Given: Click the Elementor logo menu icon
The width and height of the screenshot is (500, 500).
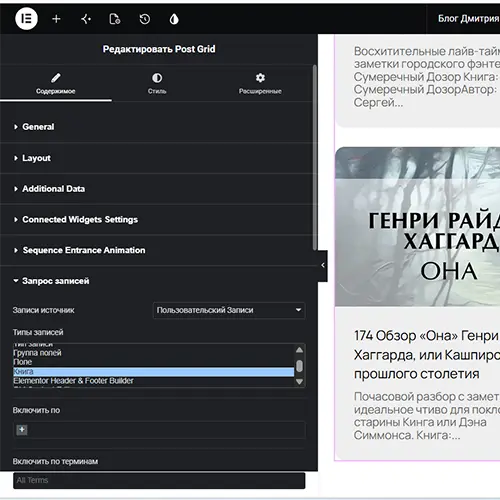Looking at the screenshot, I should pyautogui.click(x=26, y=19).
